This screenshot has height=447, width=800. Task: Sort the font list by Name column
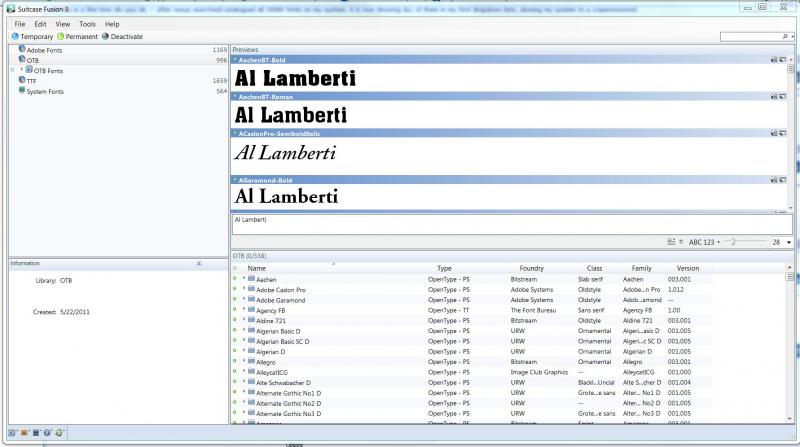[257, 268]
